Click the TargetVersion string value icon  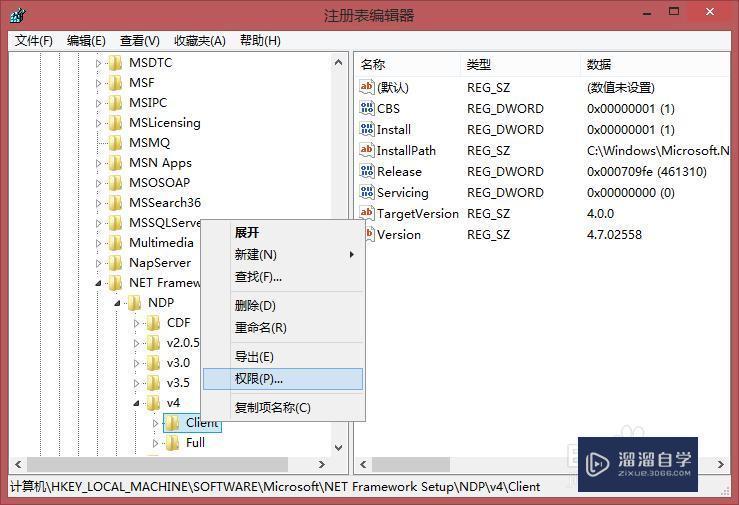click(367, 213)
